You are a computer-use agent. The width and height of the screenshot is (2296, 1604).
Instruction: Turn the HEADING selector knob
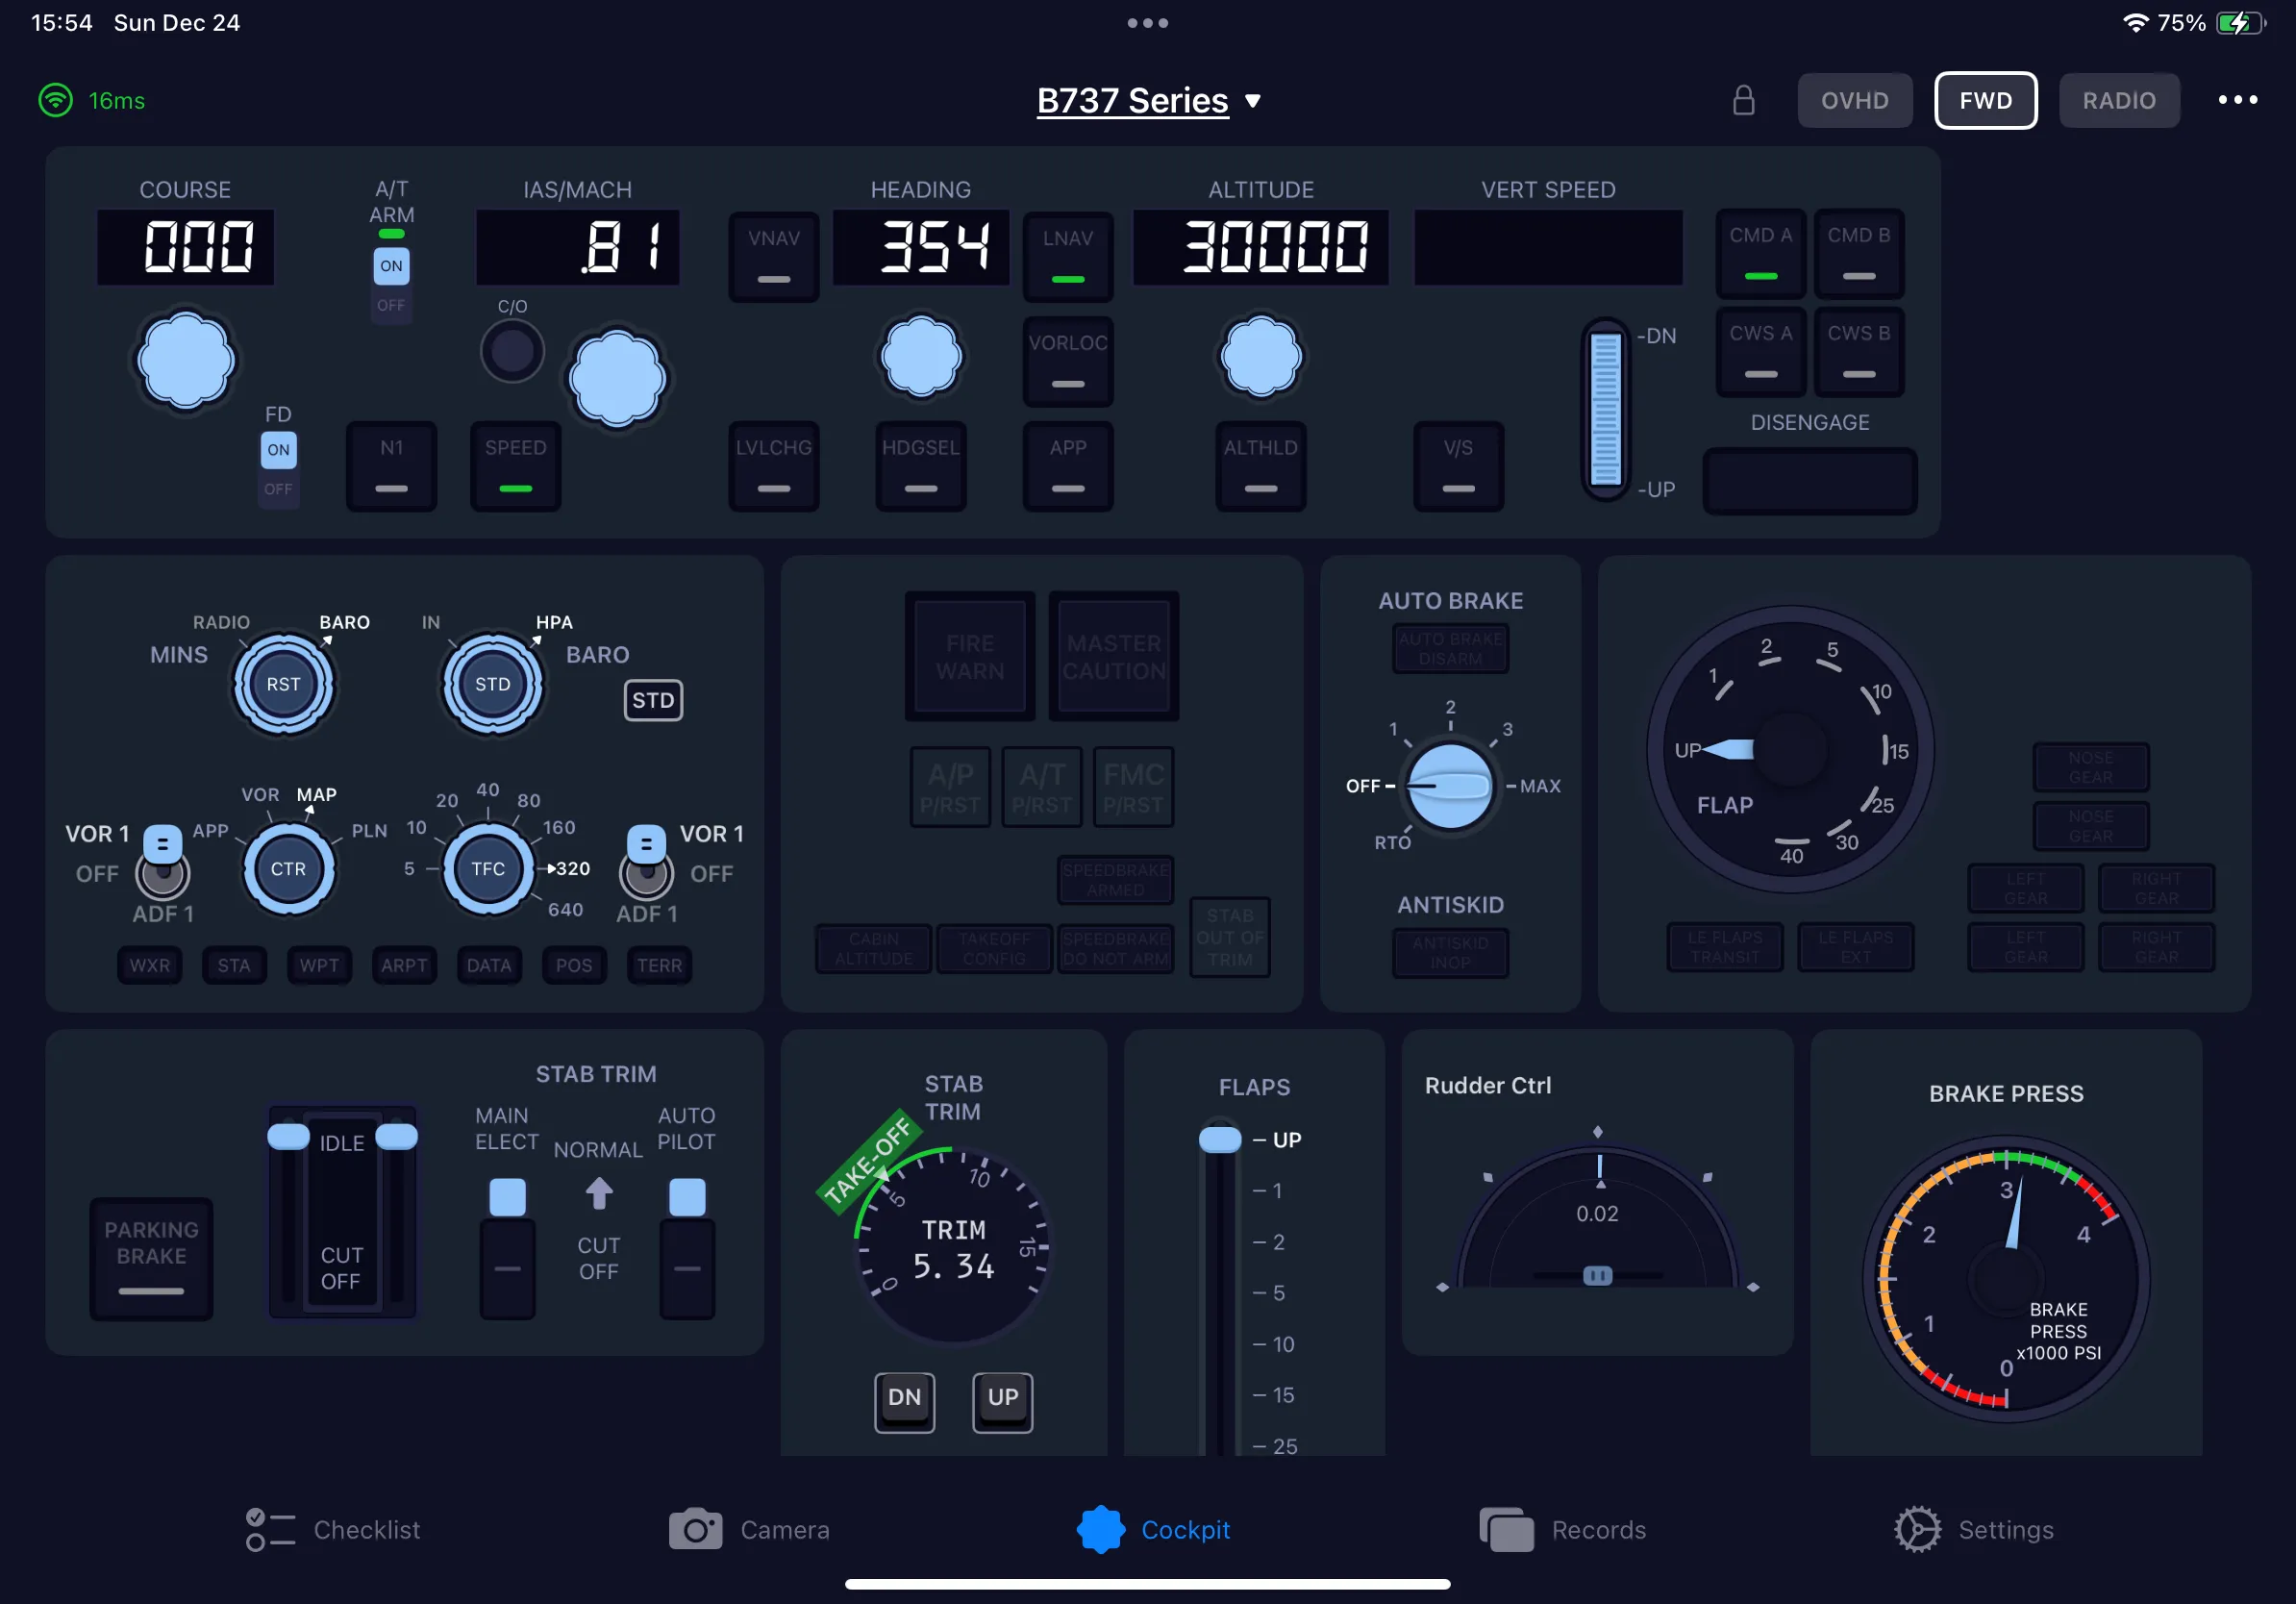(x=921, y=356)
